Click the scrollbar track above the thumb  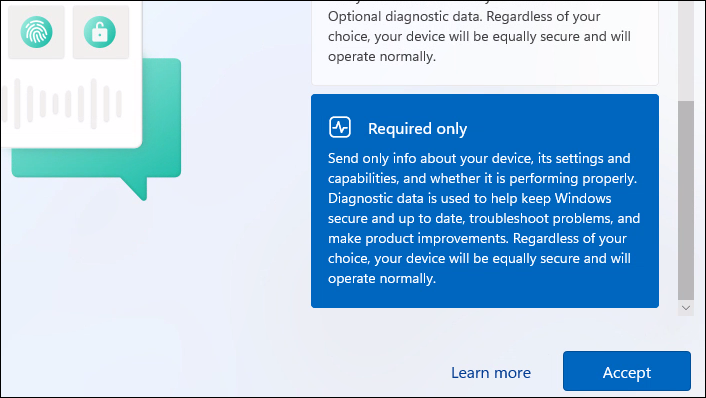coord(686,50)
